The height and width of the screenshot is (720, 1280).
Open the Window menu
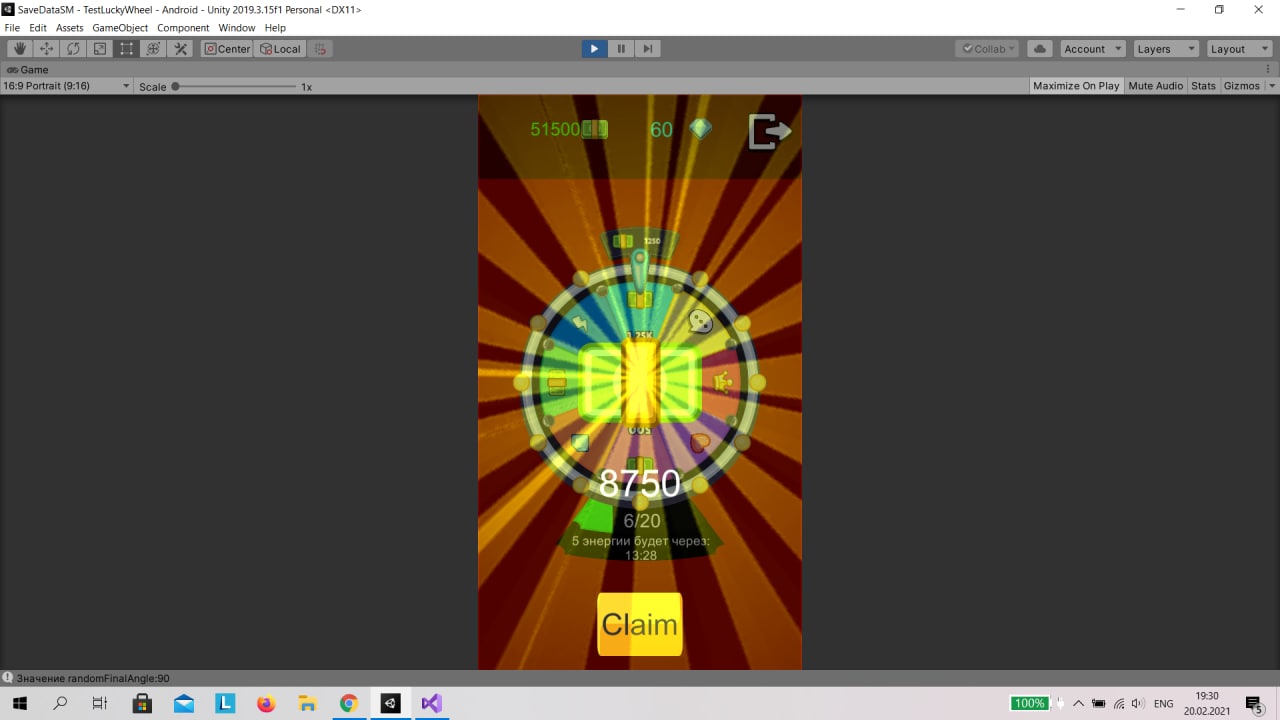pyautogui.click(x=237, y=28)
